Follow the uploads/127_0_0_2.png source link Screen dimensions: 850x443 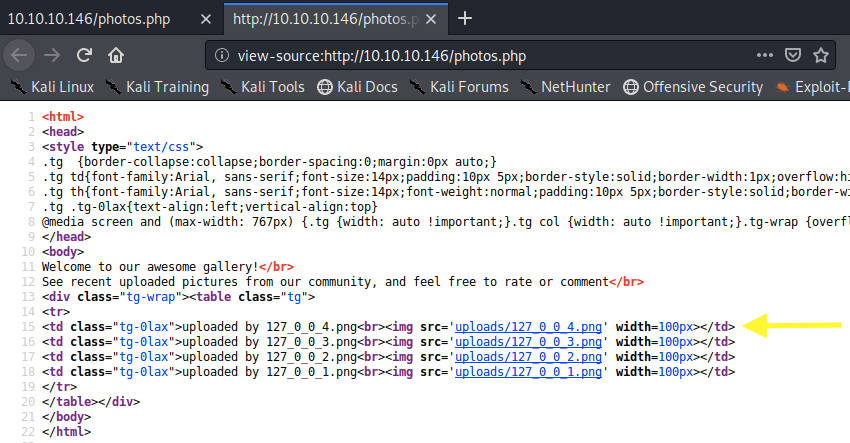click(x=529, y=356)
